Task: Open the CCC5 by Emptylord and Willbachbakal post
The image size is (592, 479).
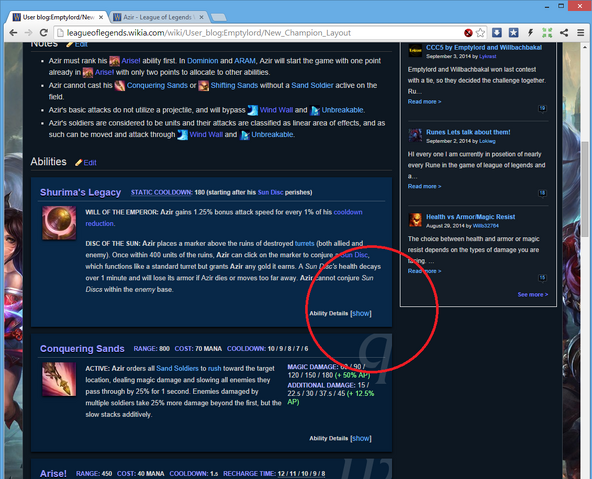Action: click(x=484, y=48)
